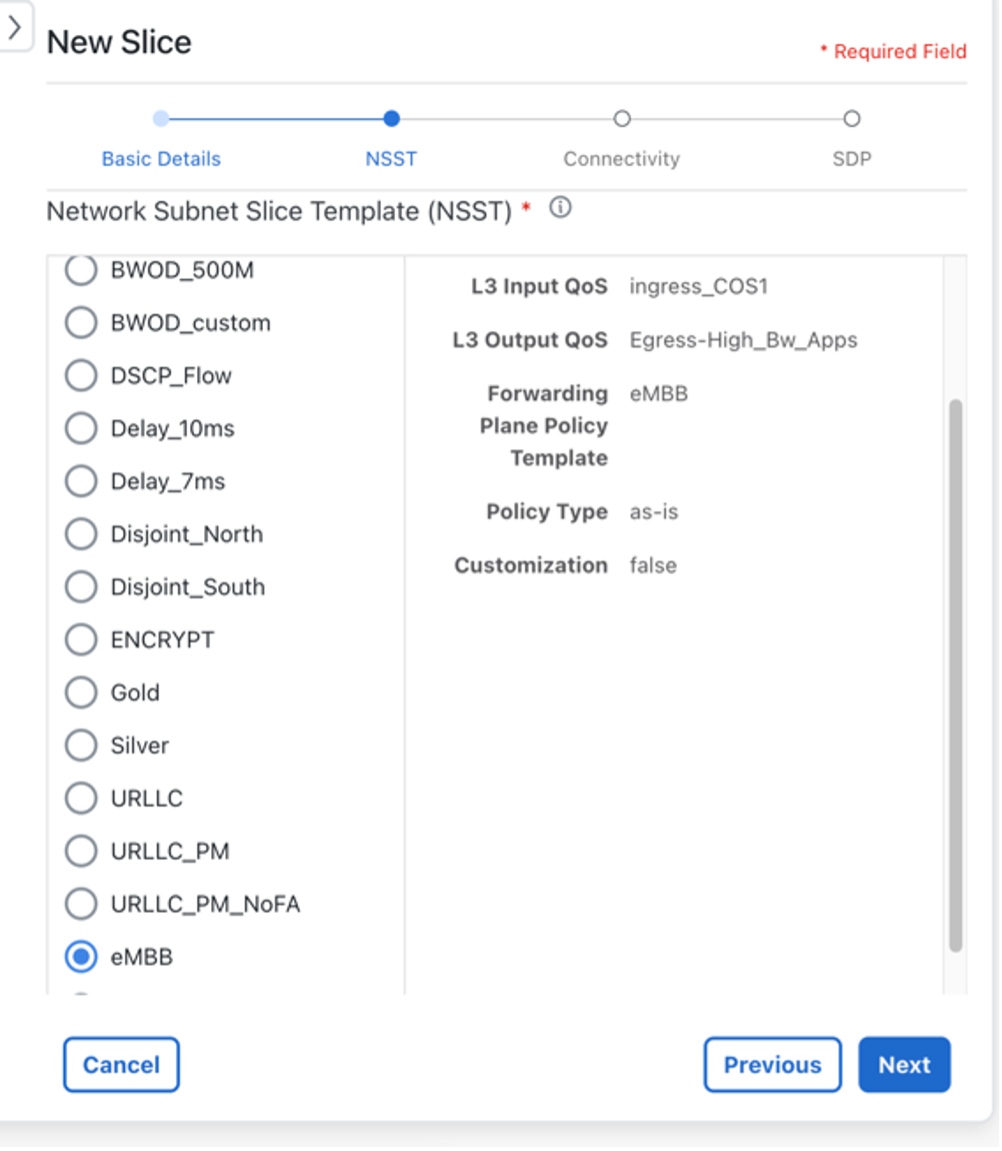This screenshot has width=1002, height=1151.
Task: Click the NSST info icon
Action: click(x=561, y=209)
